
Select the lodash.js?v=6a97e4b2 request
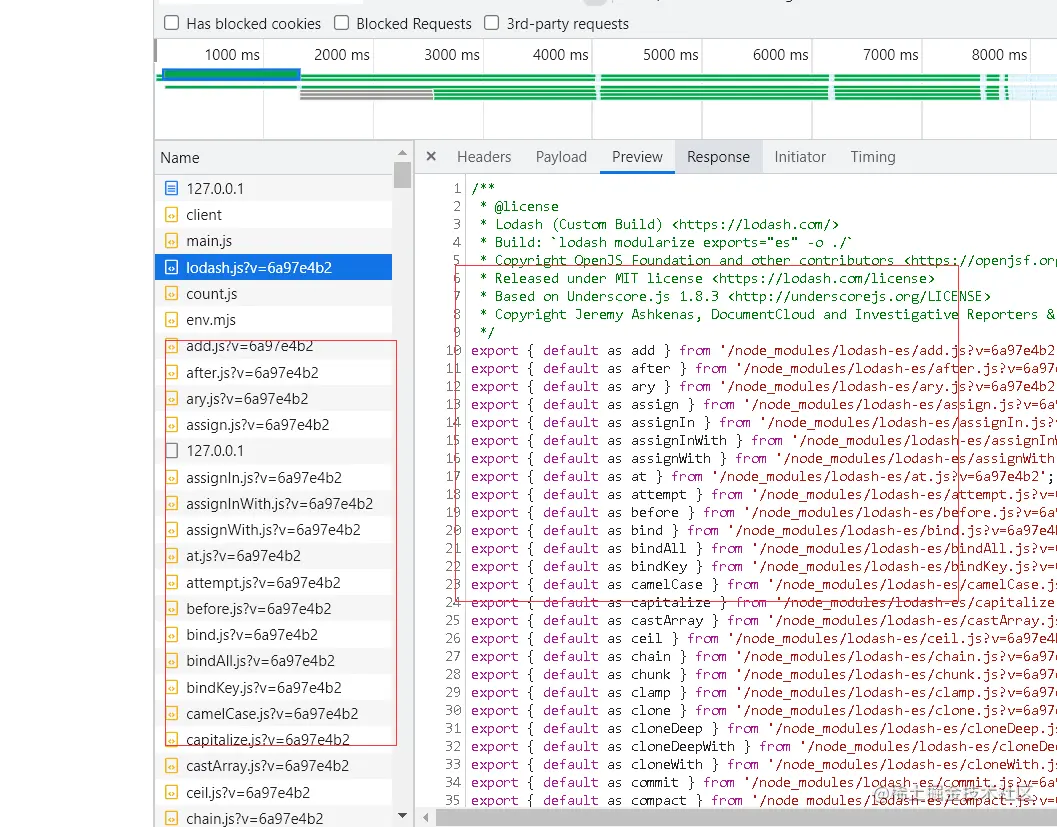pyautogui.click(x=259, y=268)
